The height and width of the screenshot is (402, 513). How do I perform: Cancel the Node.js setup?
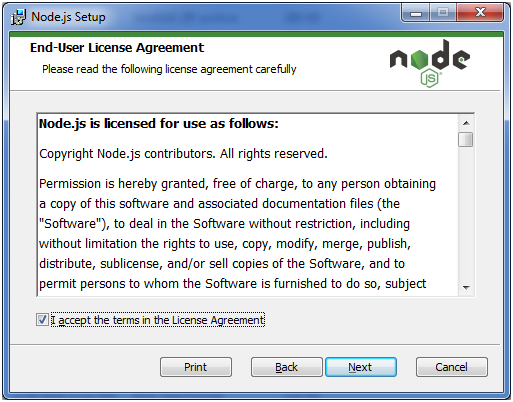[x=452, y=367]
